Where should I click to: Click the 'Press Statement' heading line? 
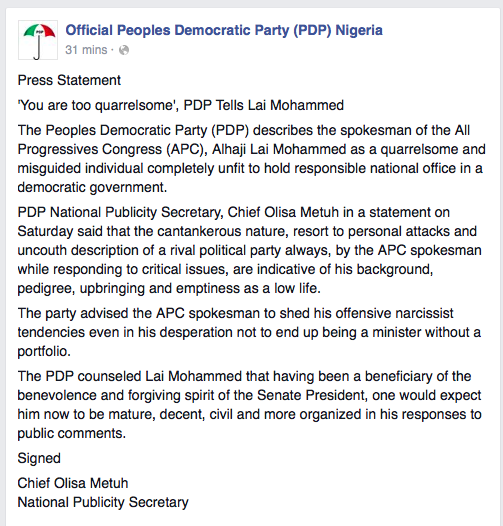click(x=69, y=80)
